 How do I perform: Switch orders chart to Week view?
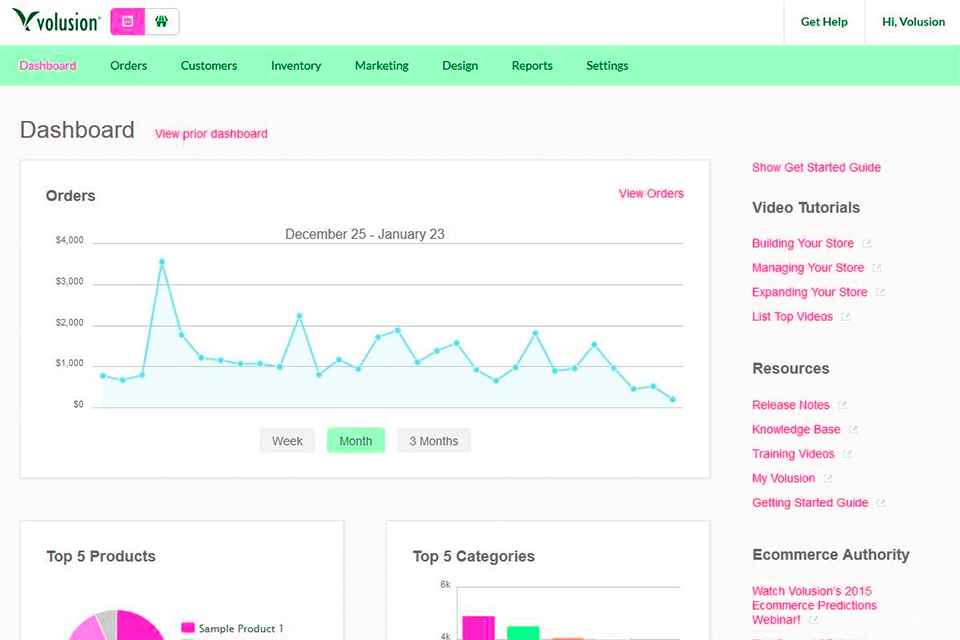click(287, 441)
